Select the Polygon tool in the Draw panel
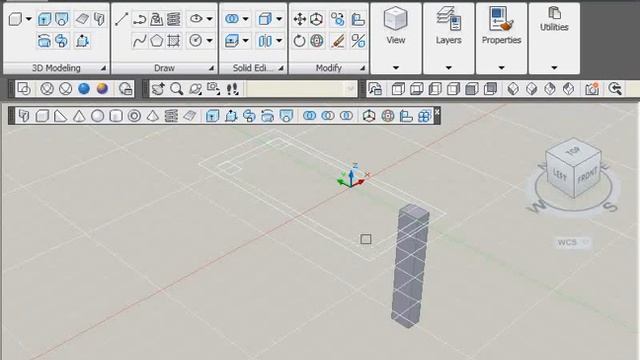This screenshot has width=640, height=360. [x=156, y=41]
